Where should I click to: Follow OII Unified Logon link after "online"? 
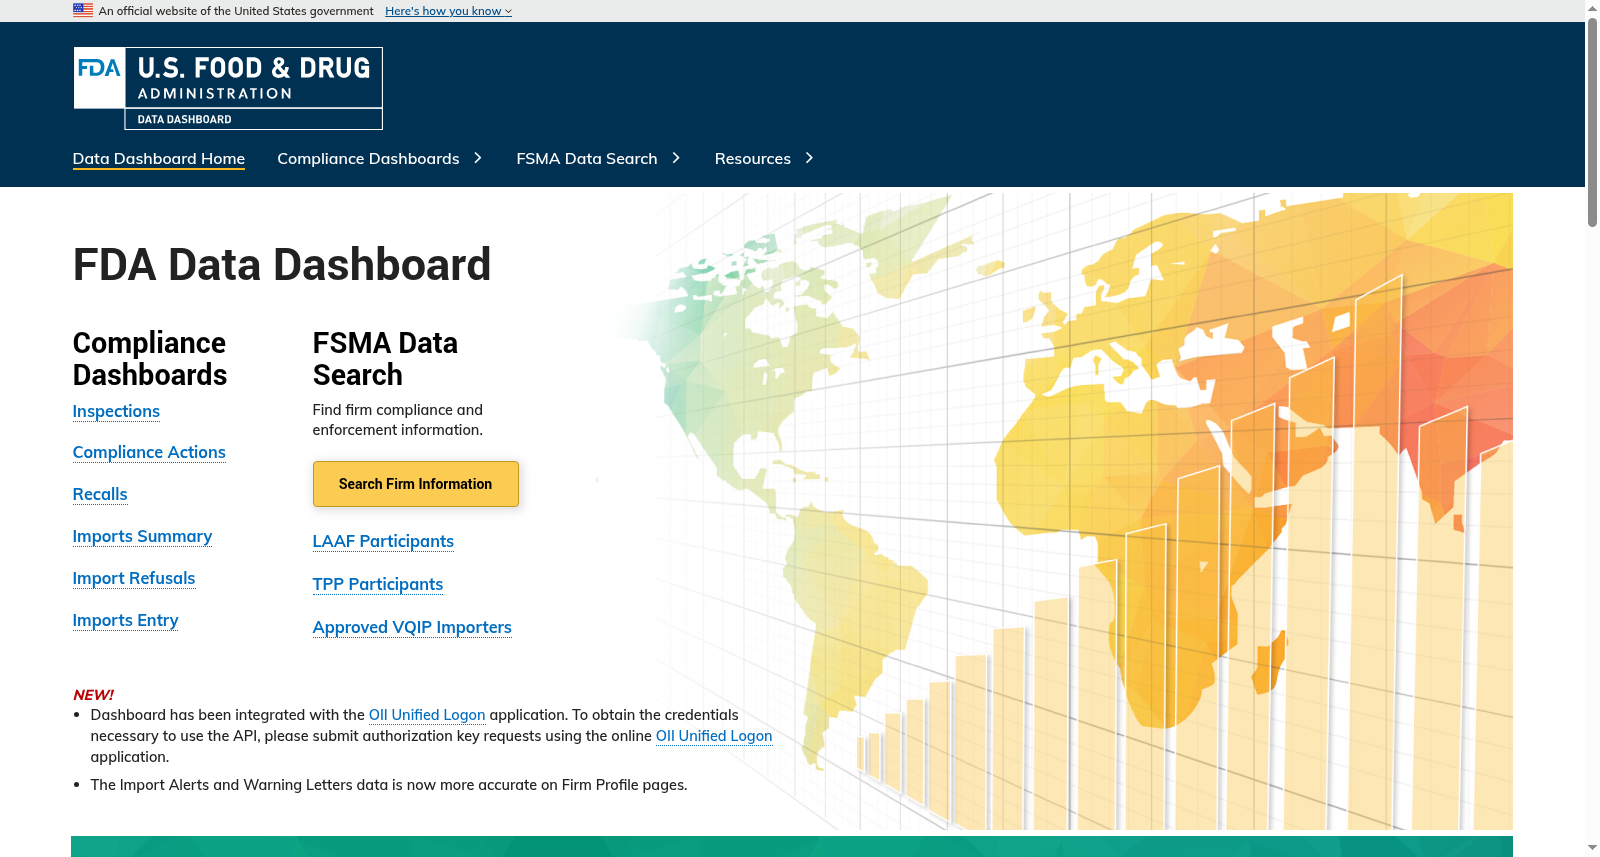[714, 736]
